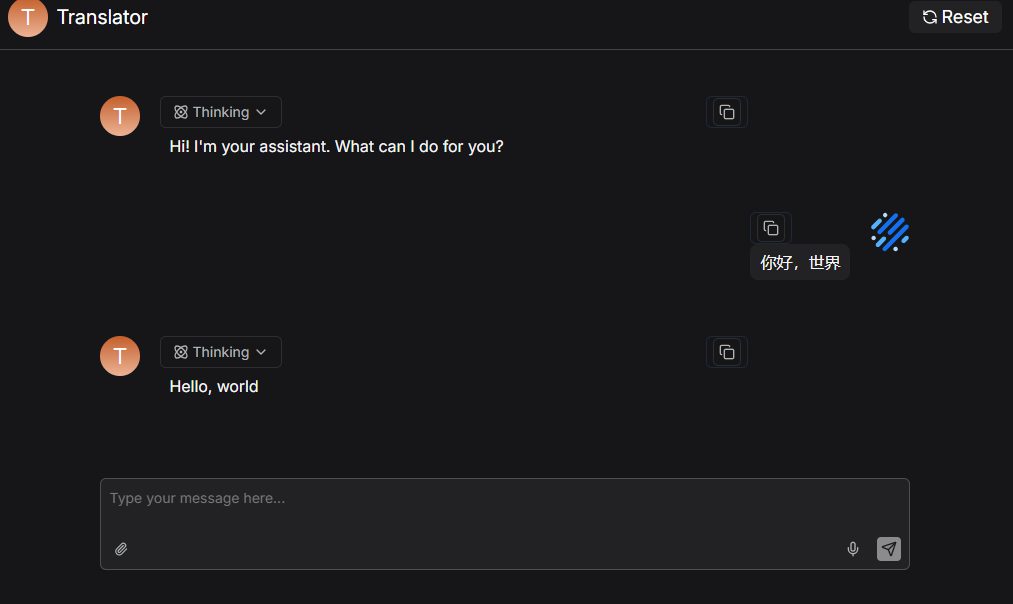Click the 你好，世界 message bubble
Viewport: 1013px width, 604px height.
point(800,263)
